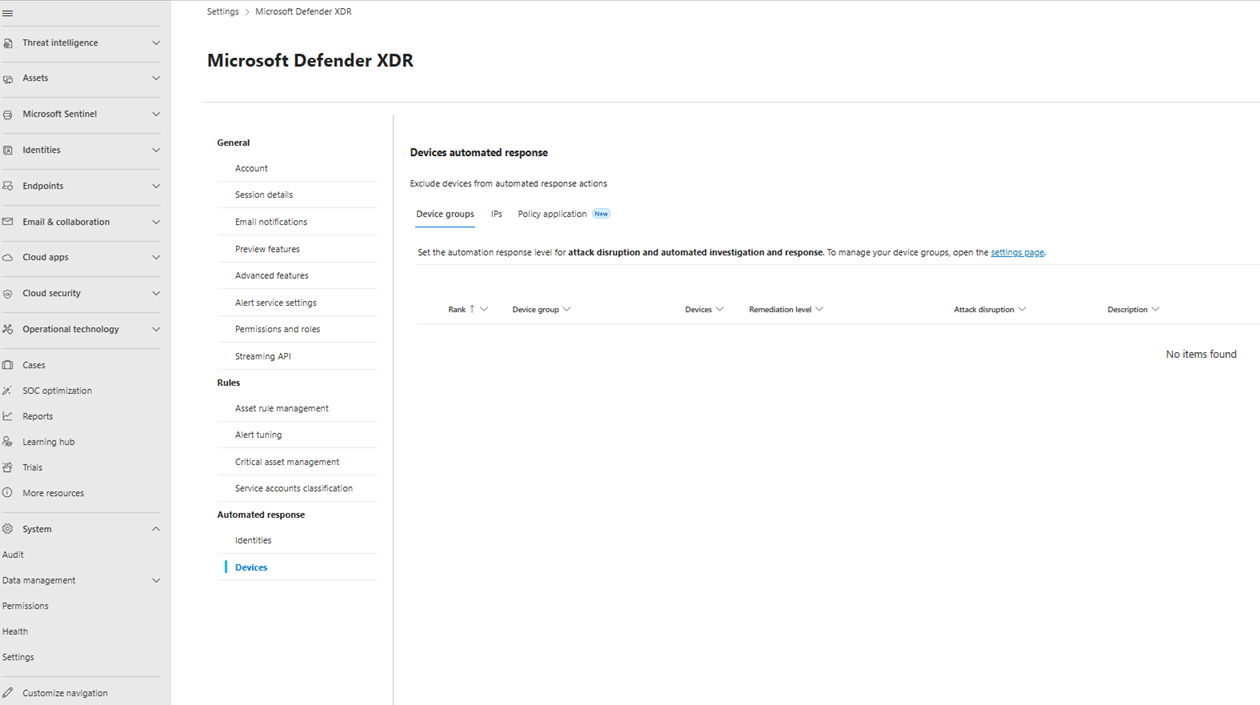Open Health under System
The image size is (1260, 705).
[15, 632]
